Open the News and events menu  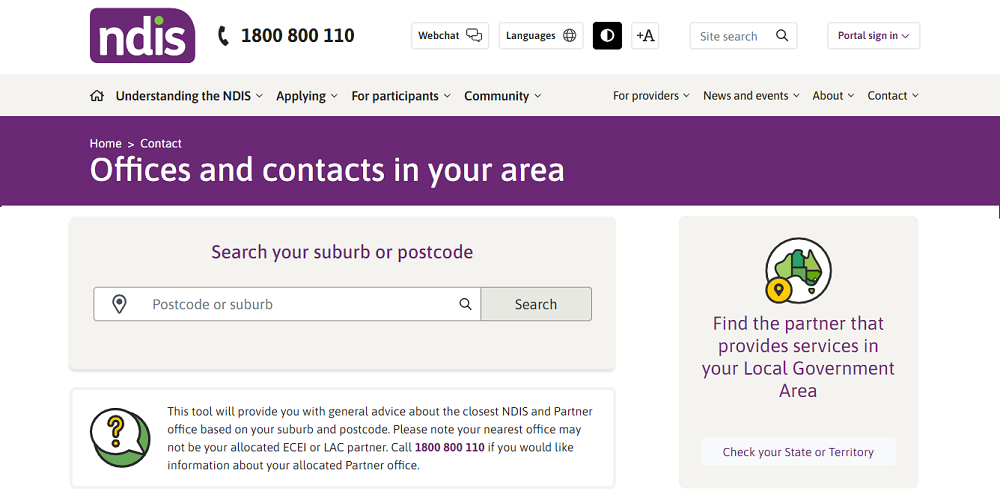(751, 96)
